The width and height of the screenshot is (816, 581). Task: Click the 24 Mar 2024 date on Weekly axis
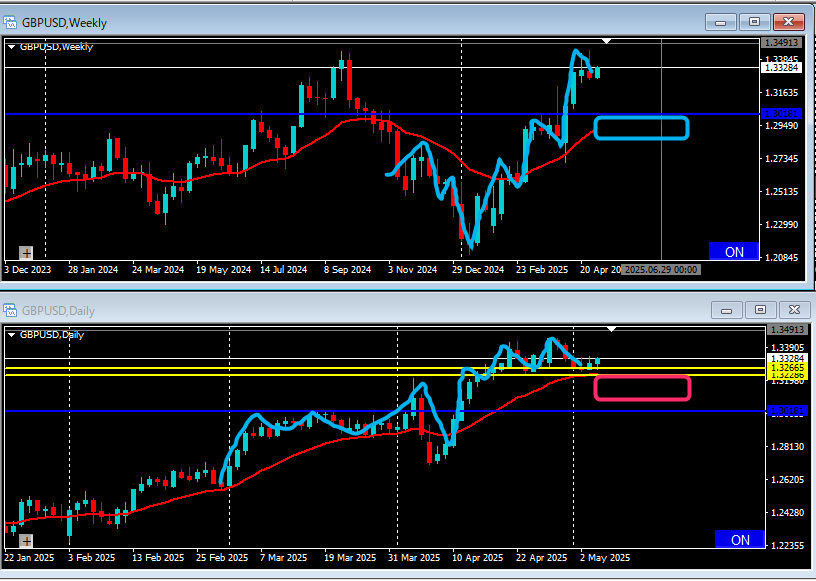click(x=158, y=270)
